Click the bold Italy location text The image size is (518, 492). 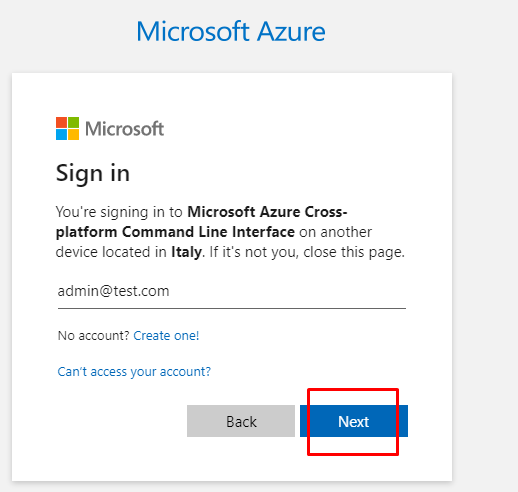click(186, 252)
